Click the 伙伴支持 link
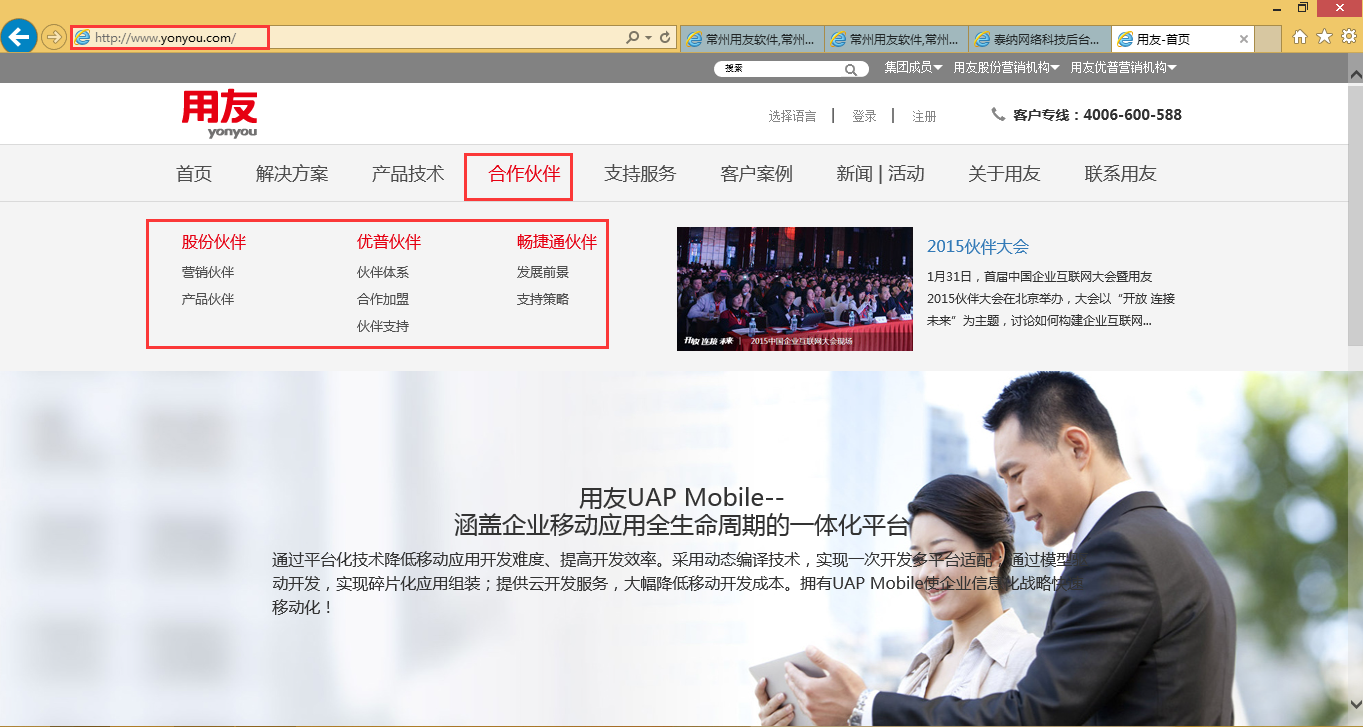 (383, 326)
